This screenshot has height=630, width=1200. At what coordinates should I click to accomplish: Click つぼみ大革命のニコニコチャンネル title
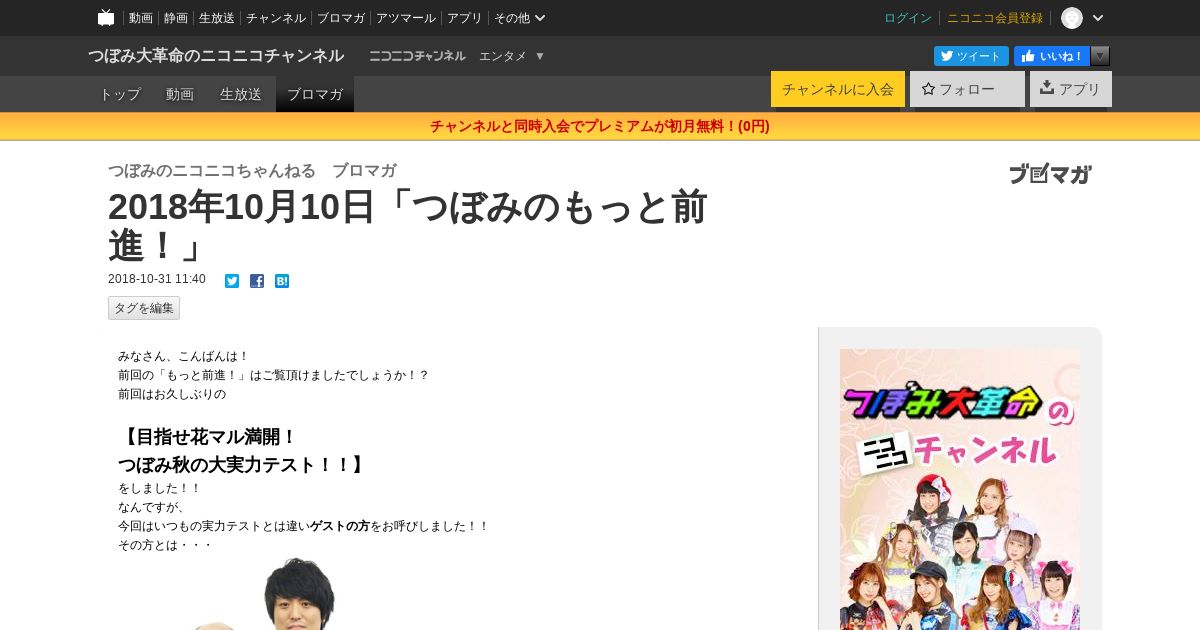coord(216,56)
